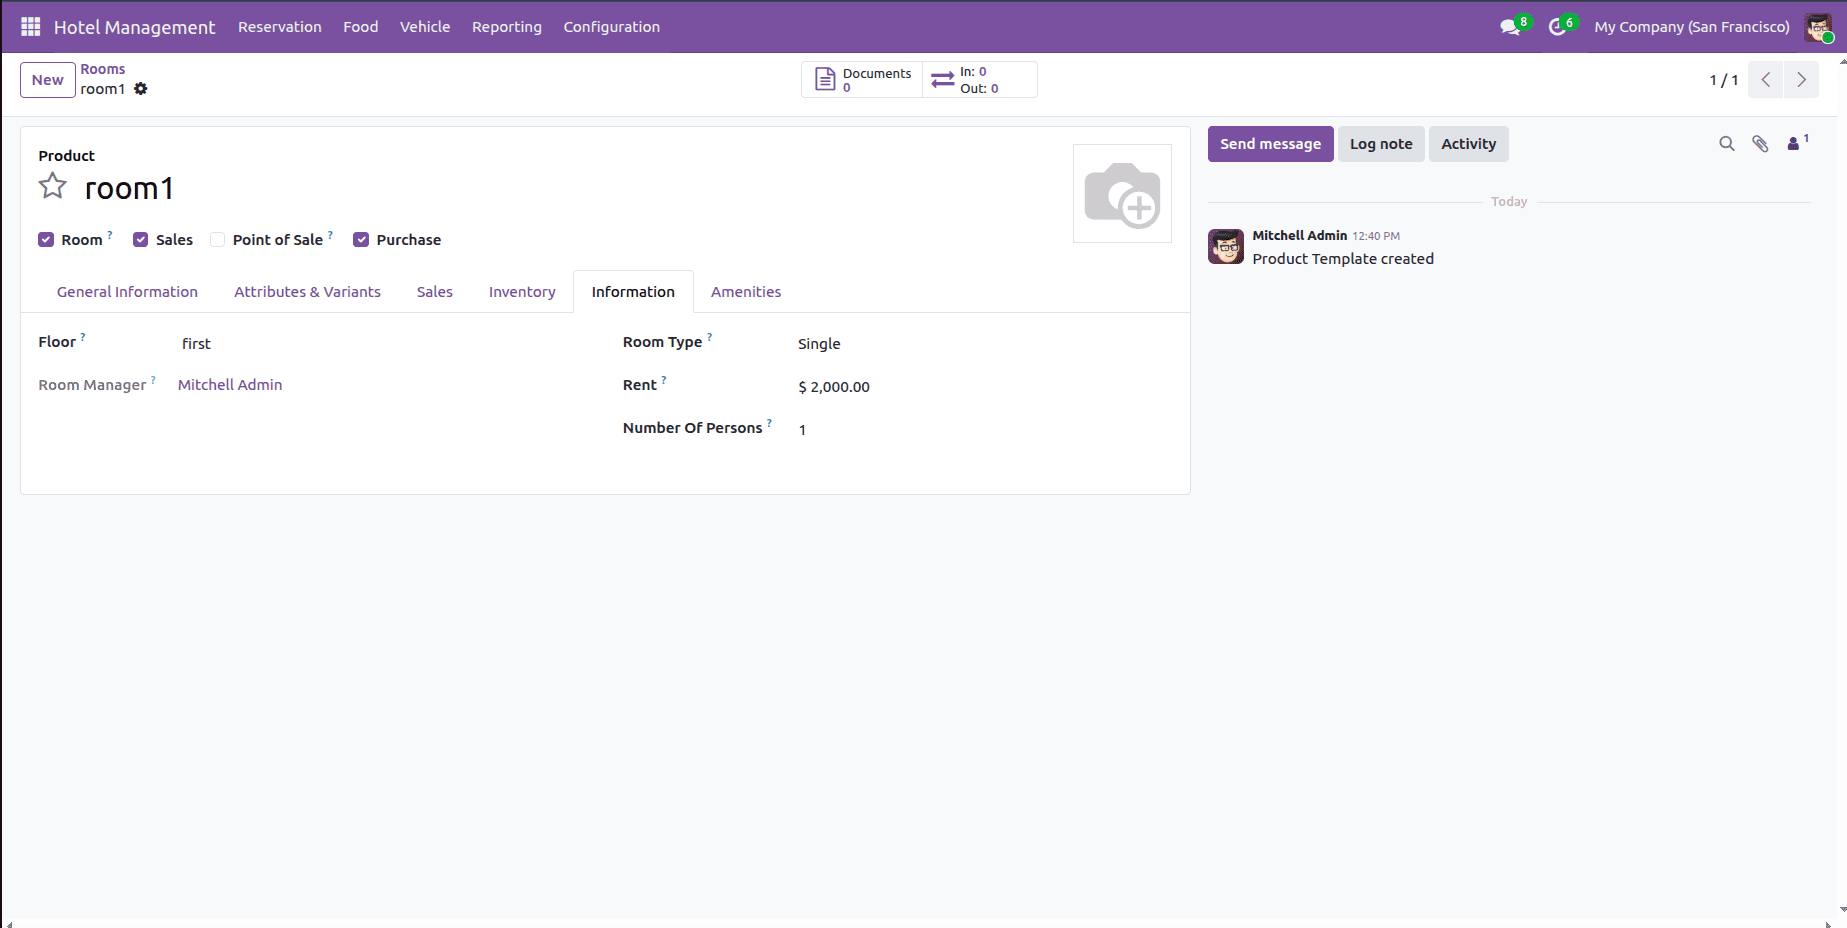Edit the Rent field value
This screenshot has height=928, width=1847.
[x=983, y=387]
